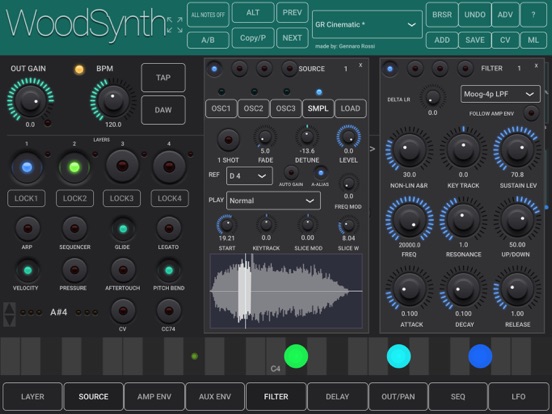Toggle the PRESSURE button
This screenshot has width=552, height=414.
[x=74, y=270]
